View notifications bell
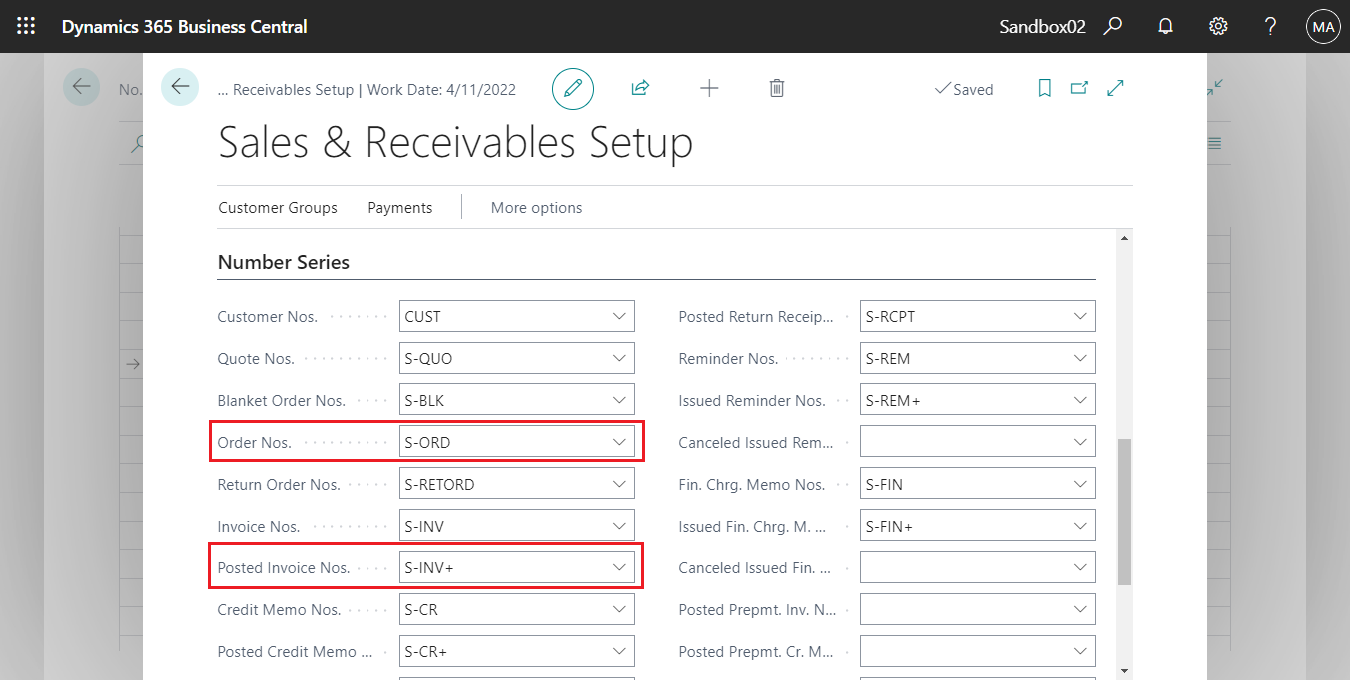1350x680 pixels. click(1165, 26)
